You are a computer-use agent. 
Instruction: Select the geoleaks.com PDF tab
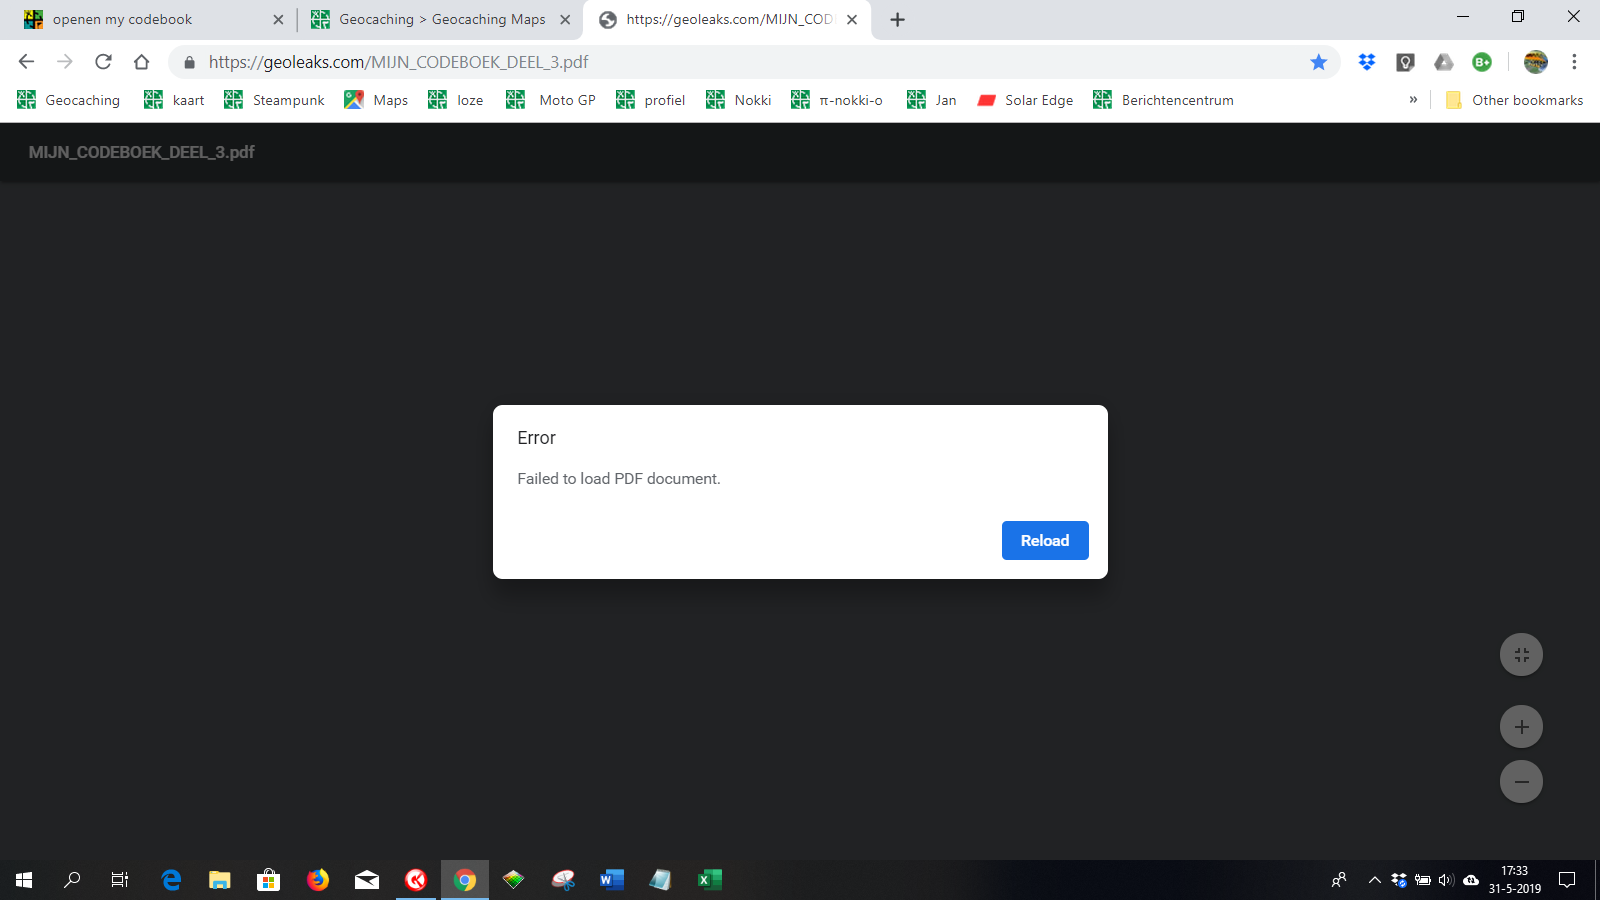click(729, 19)
